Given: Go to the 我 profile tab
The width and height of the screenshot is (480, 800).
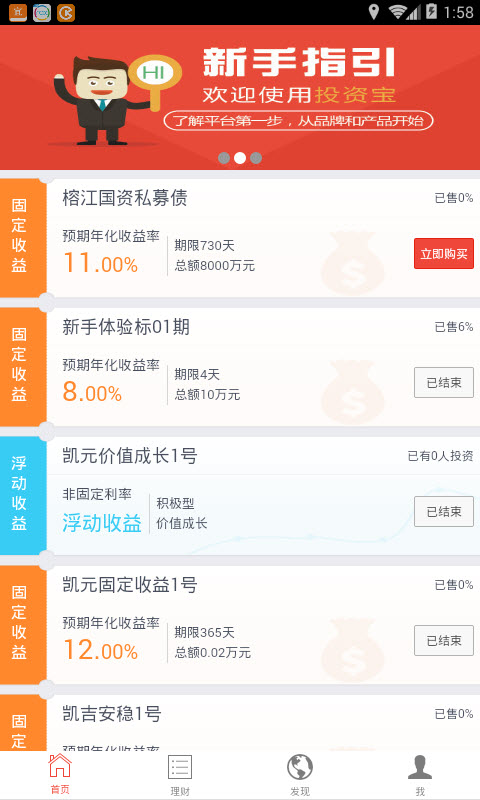Looking at the screenshot, I should coord(420,774).
